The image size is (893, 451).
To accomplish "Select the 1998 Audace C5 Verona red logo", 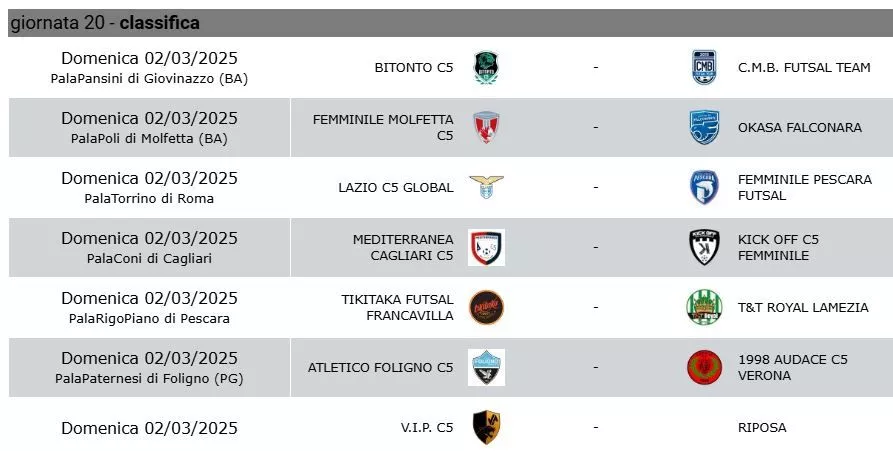I will point(704,367).
